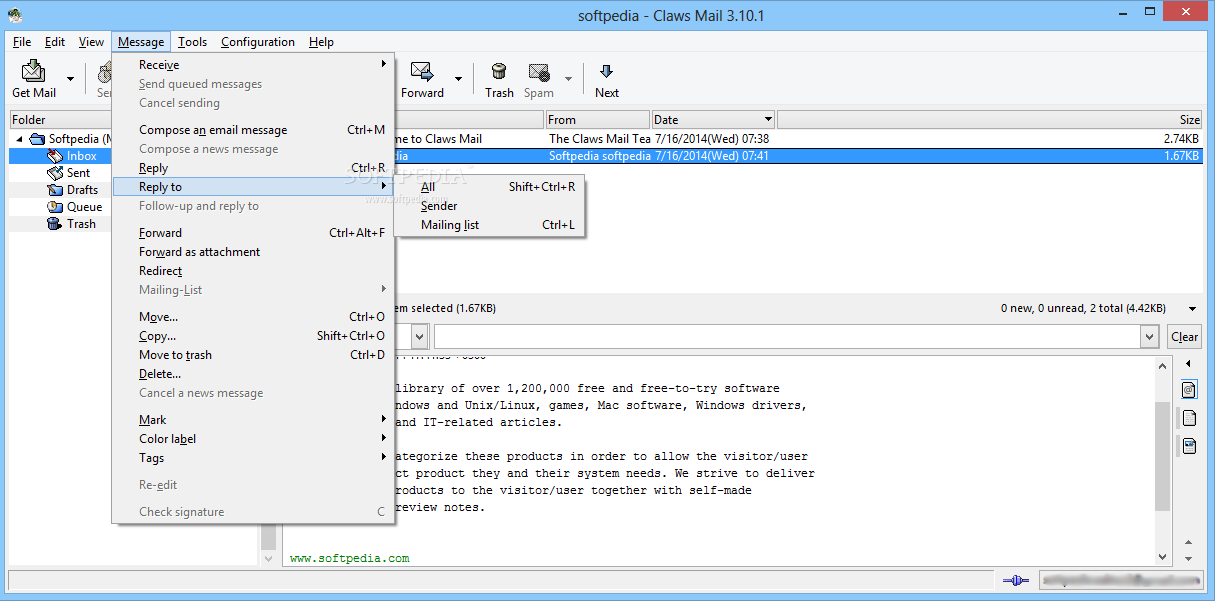The height and width of the screenshot is (601, 1215).
Task: Collapse the Softpedia mailbox tree node
Action: pyautogui.click(x=19, y=139)
